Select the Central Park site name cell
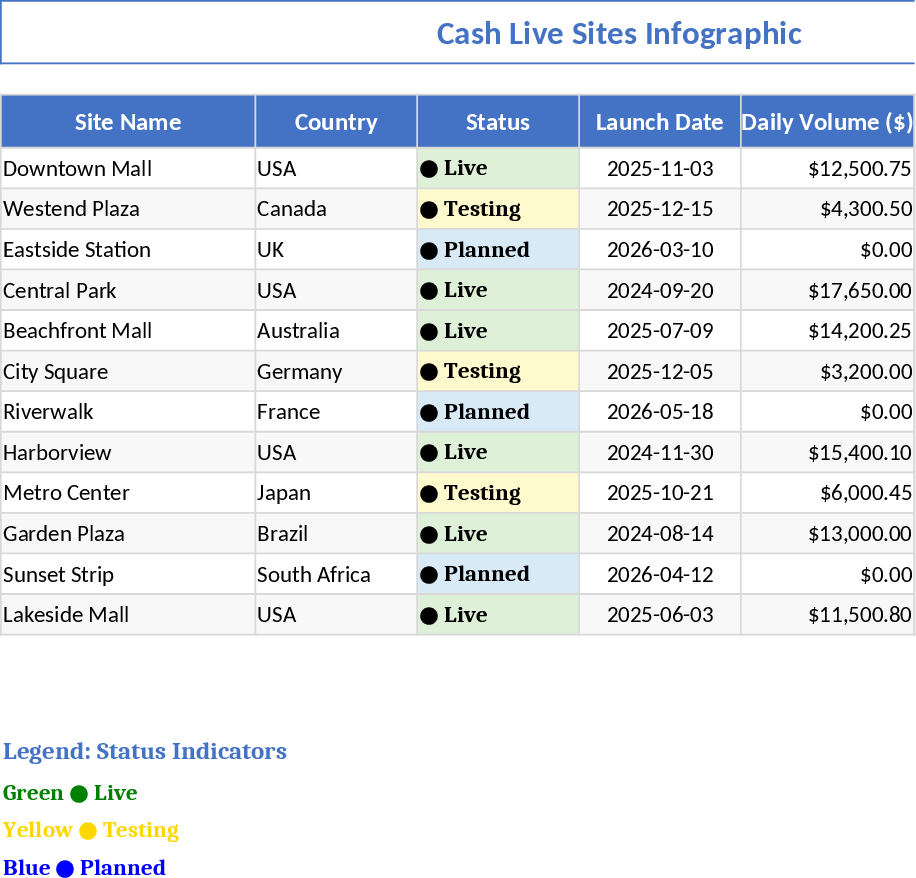 [x=128, y=291]
